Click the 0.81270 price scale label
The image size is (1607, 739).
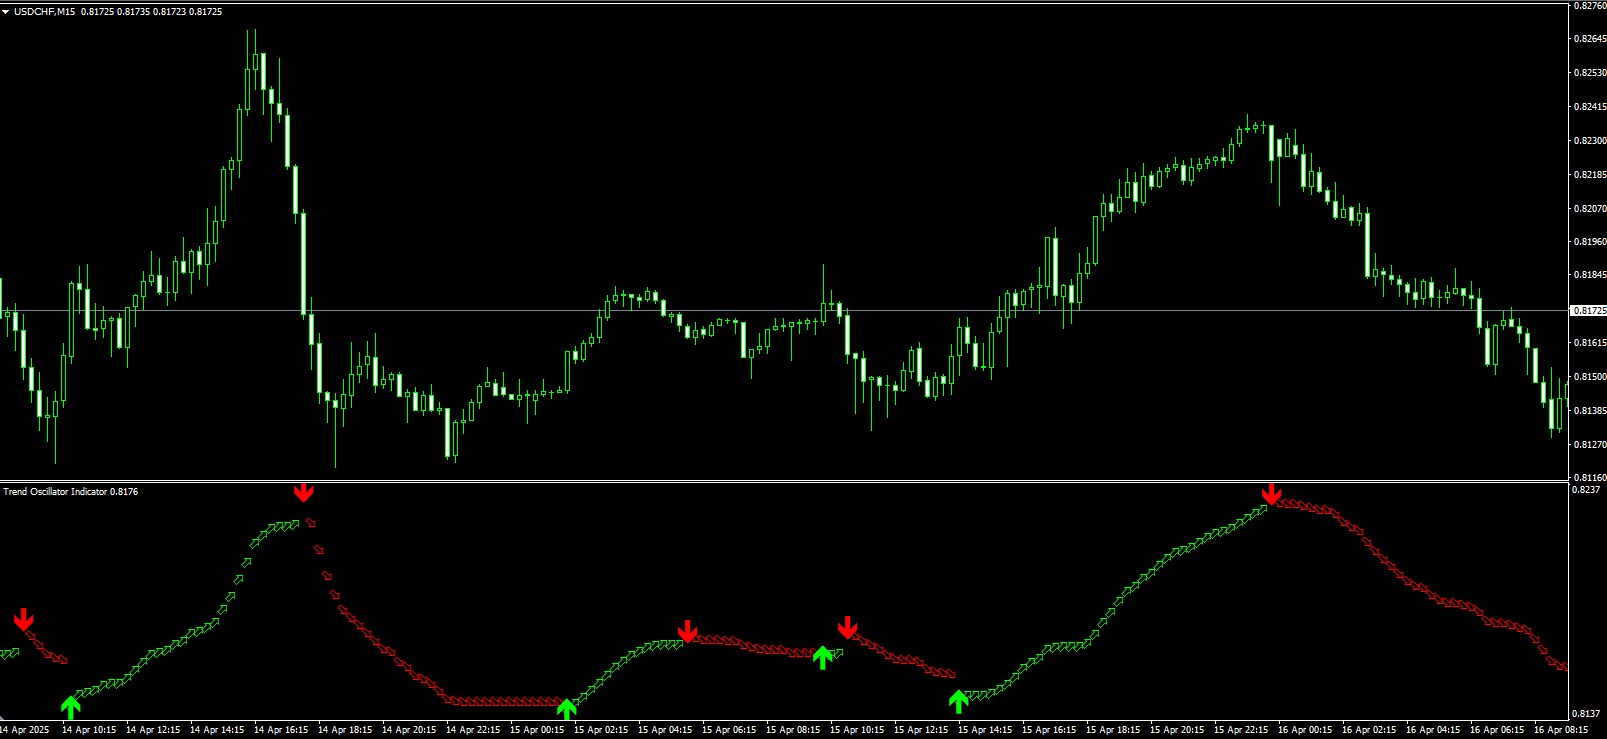(1589, 444)
